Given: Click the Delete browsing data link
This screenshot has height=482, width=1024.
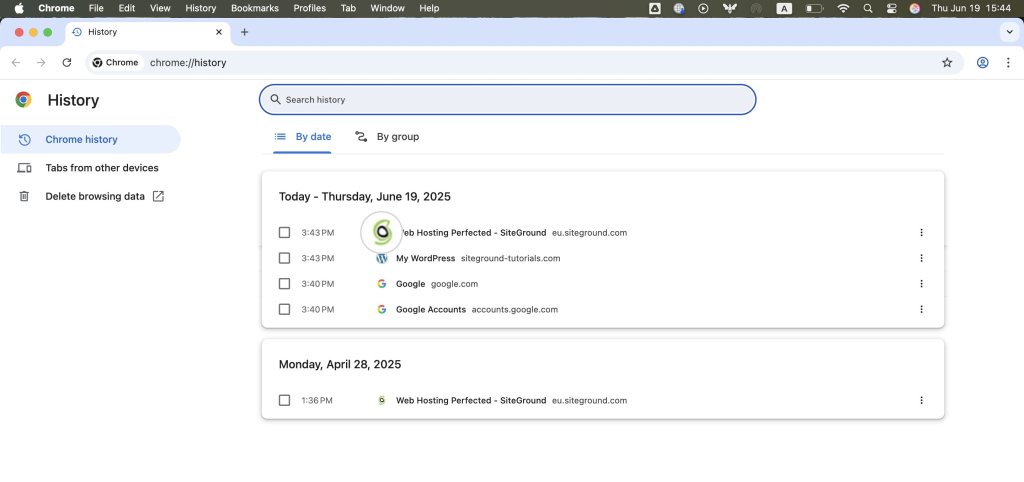Looking at the screenshot, I should tap(90, 196).
